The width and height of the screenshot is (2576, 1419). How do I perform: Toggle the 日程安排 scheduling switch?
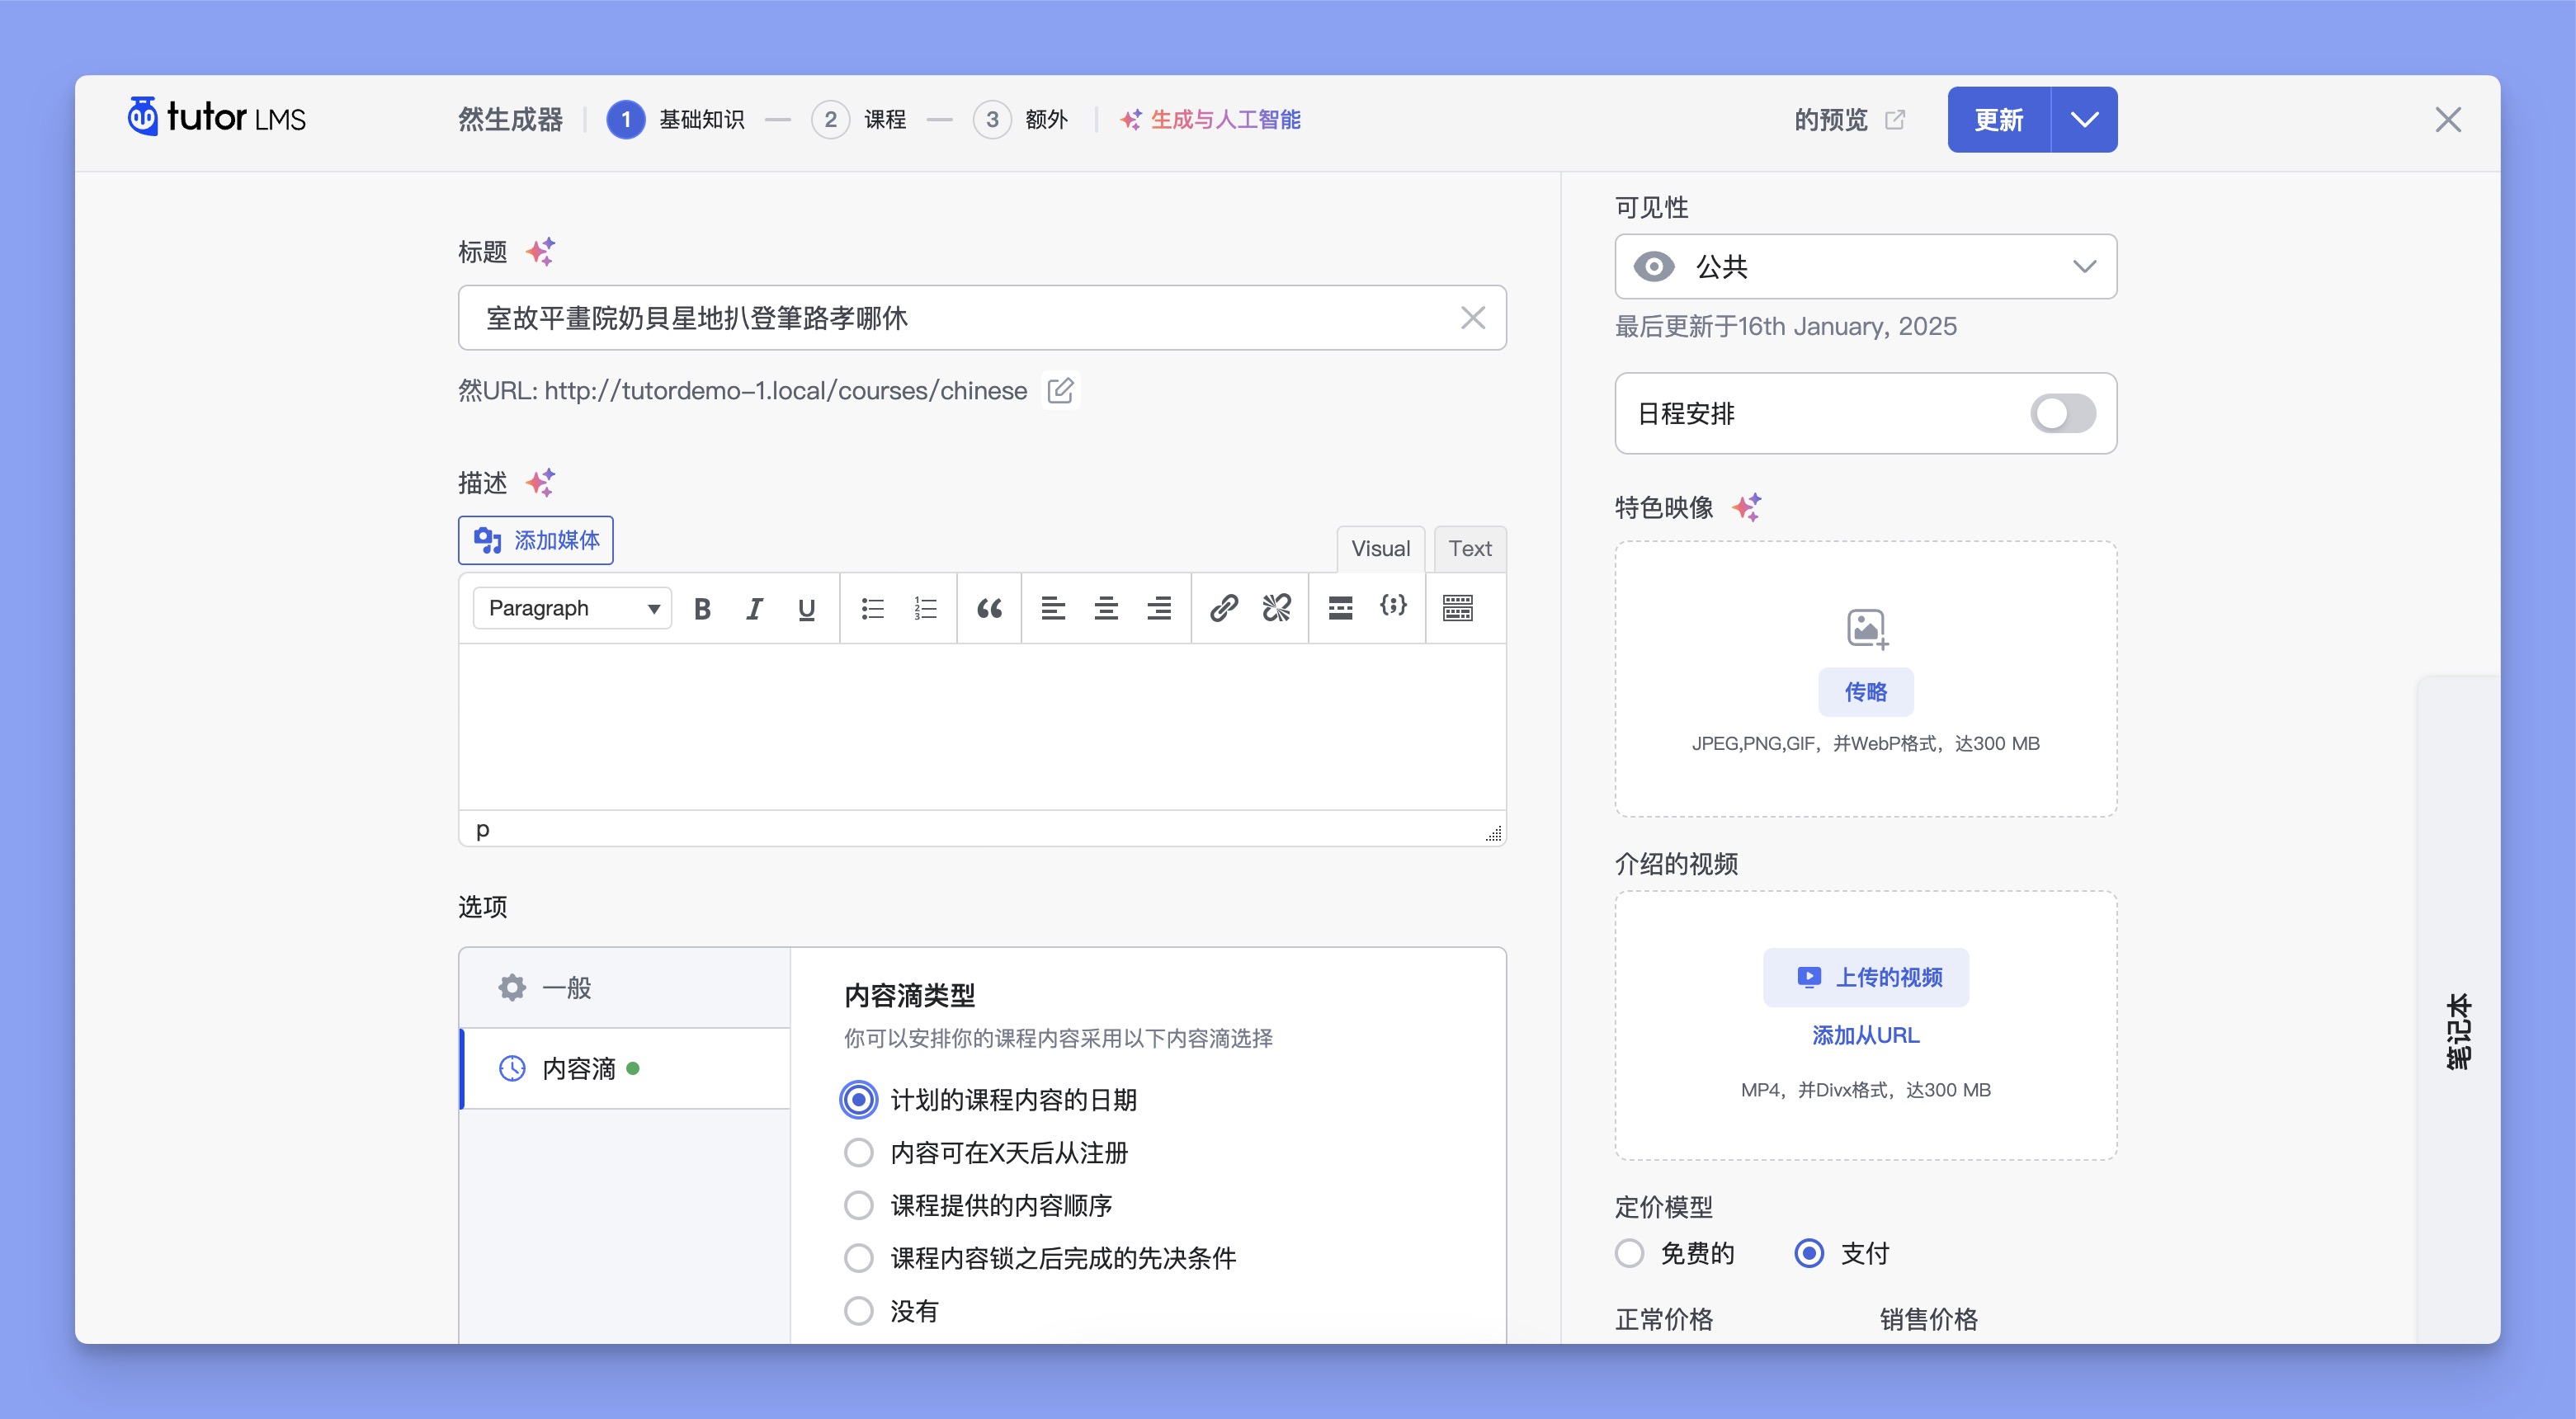pos(2062,412)
